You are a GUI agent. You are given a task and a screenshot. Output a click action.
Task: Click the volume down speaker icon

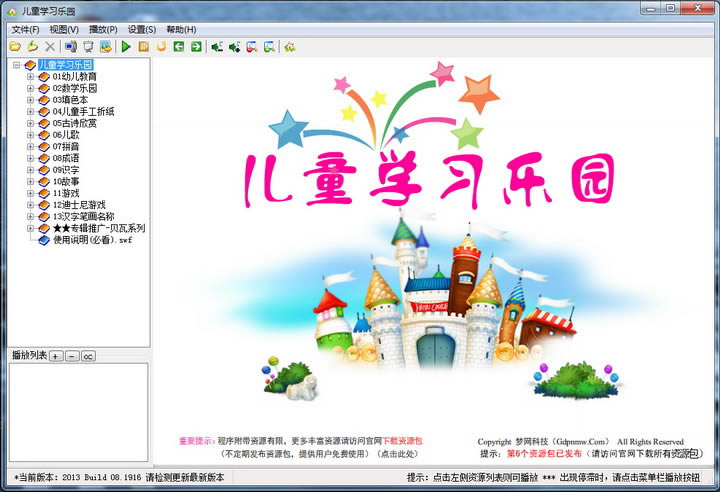(x=217, y=46)
